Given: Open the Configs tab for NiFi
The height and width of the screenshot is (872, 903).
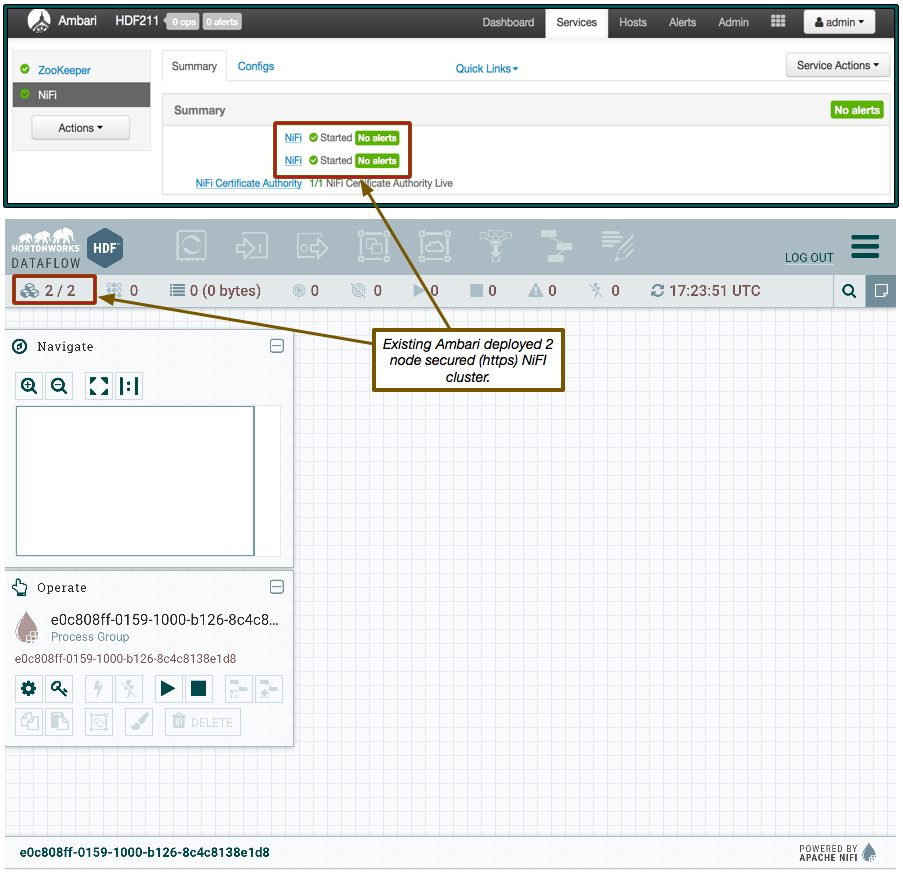Looking at the screenshot, I should (256, 65).
